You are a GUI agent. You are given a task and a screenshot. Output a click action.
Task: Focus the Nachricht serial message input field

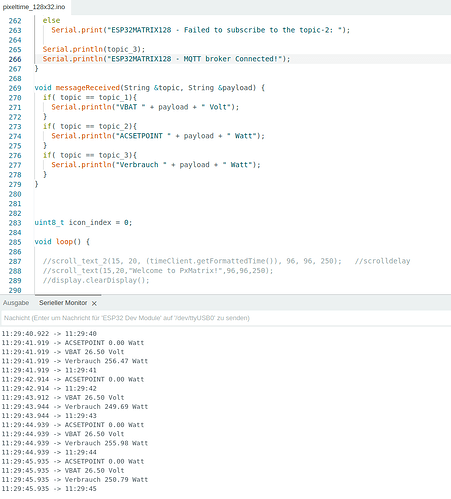(225, 318)
